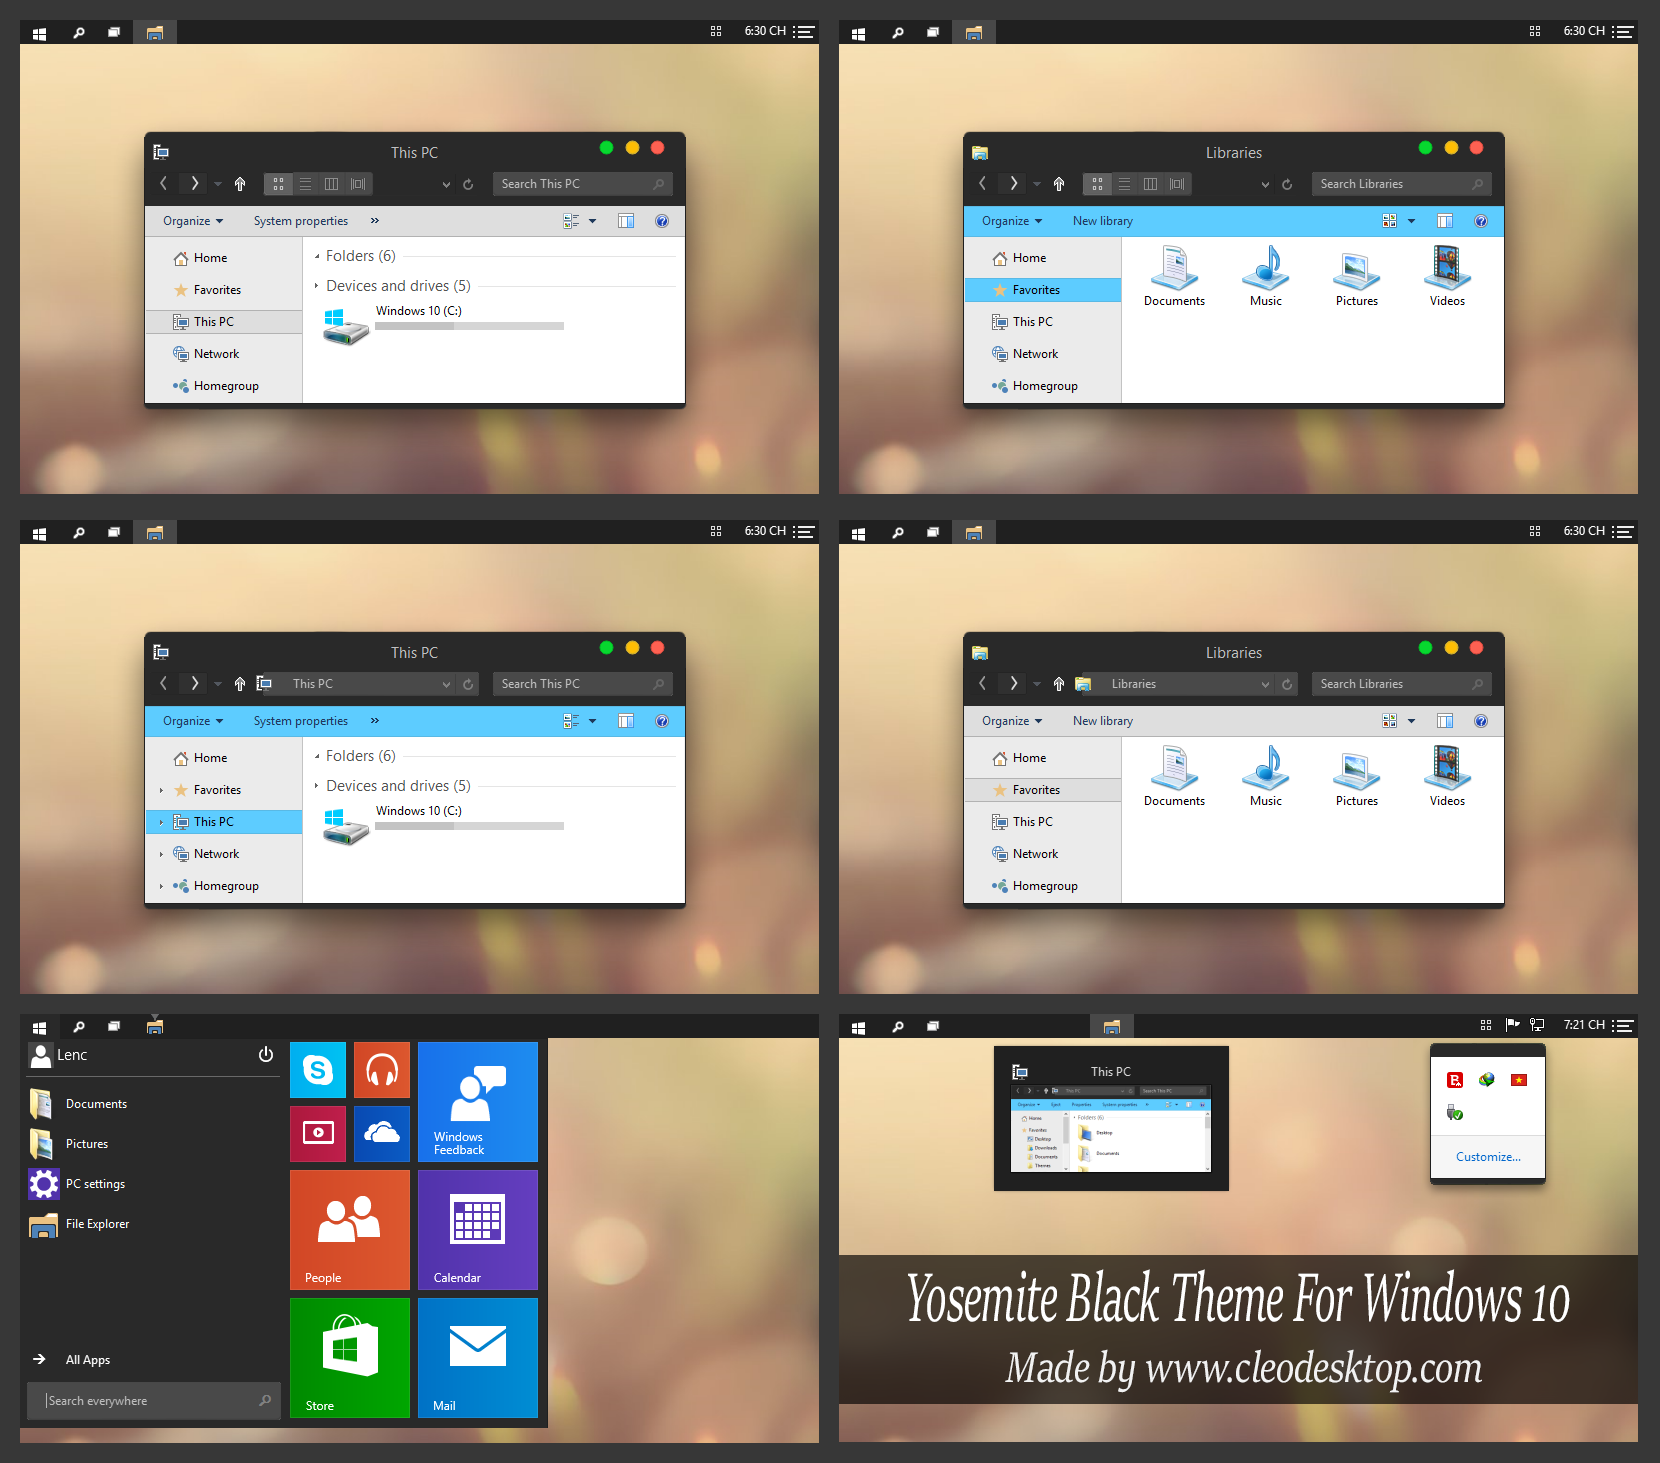Screen dimensions: 1660x1463
Task: Open All Apps in the Start menu
Action: click(x=88, y=1360)
